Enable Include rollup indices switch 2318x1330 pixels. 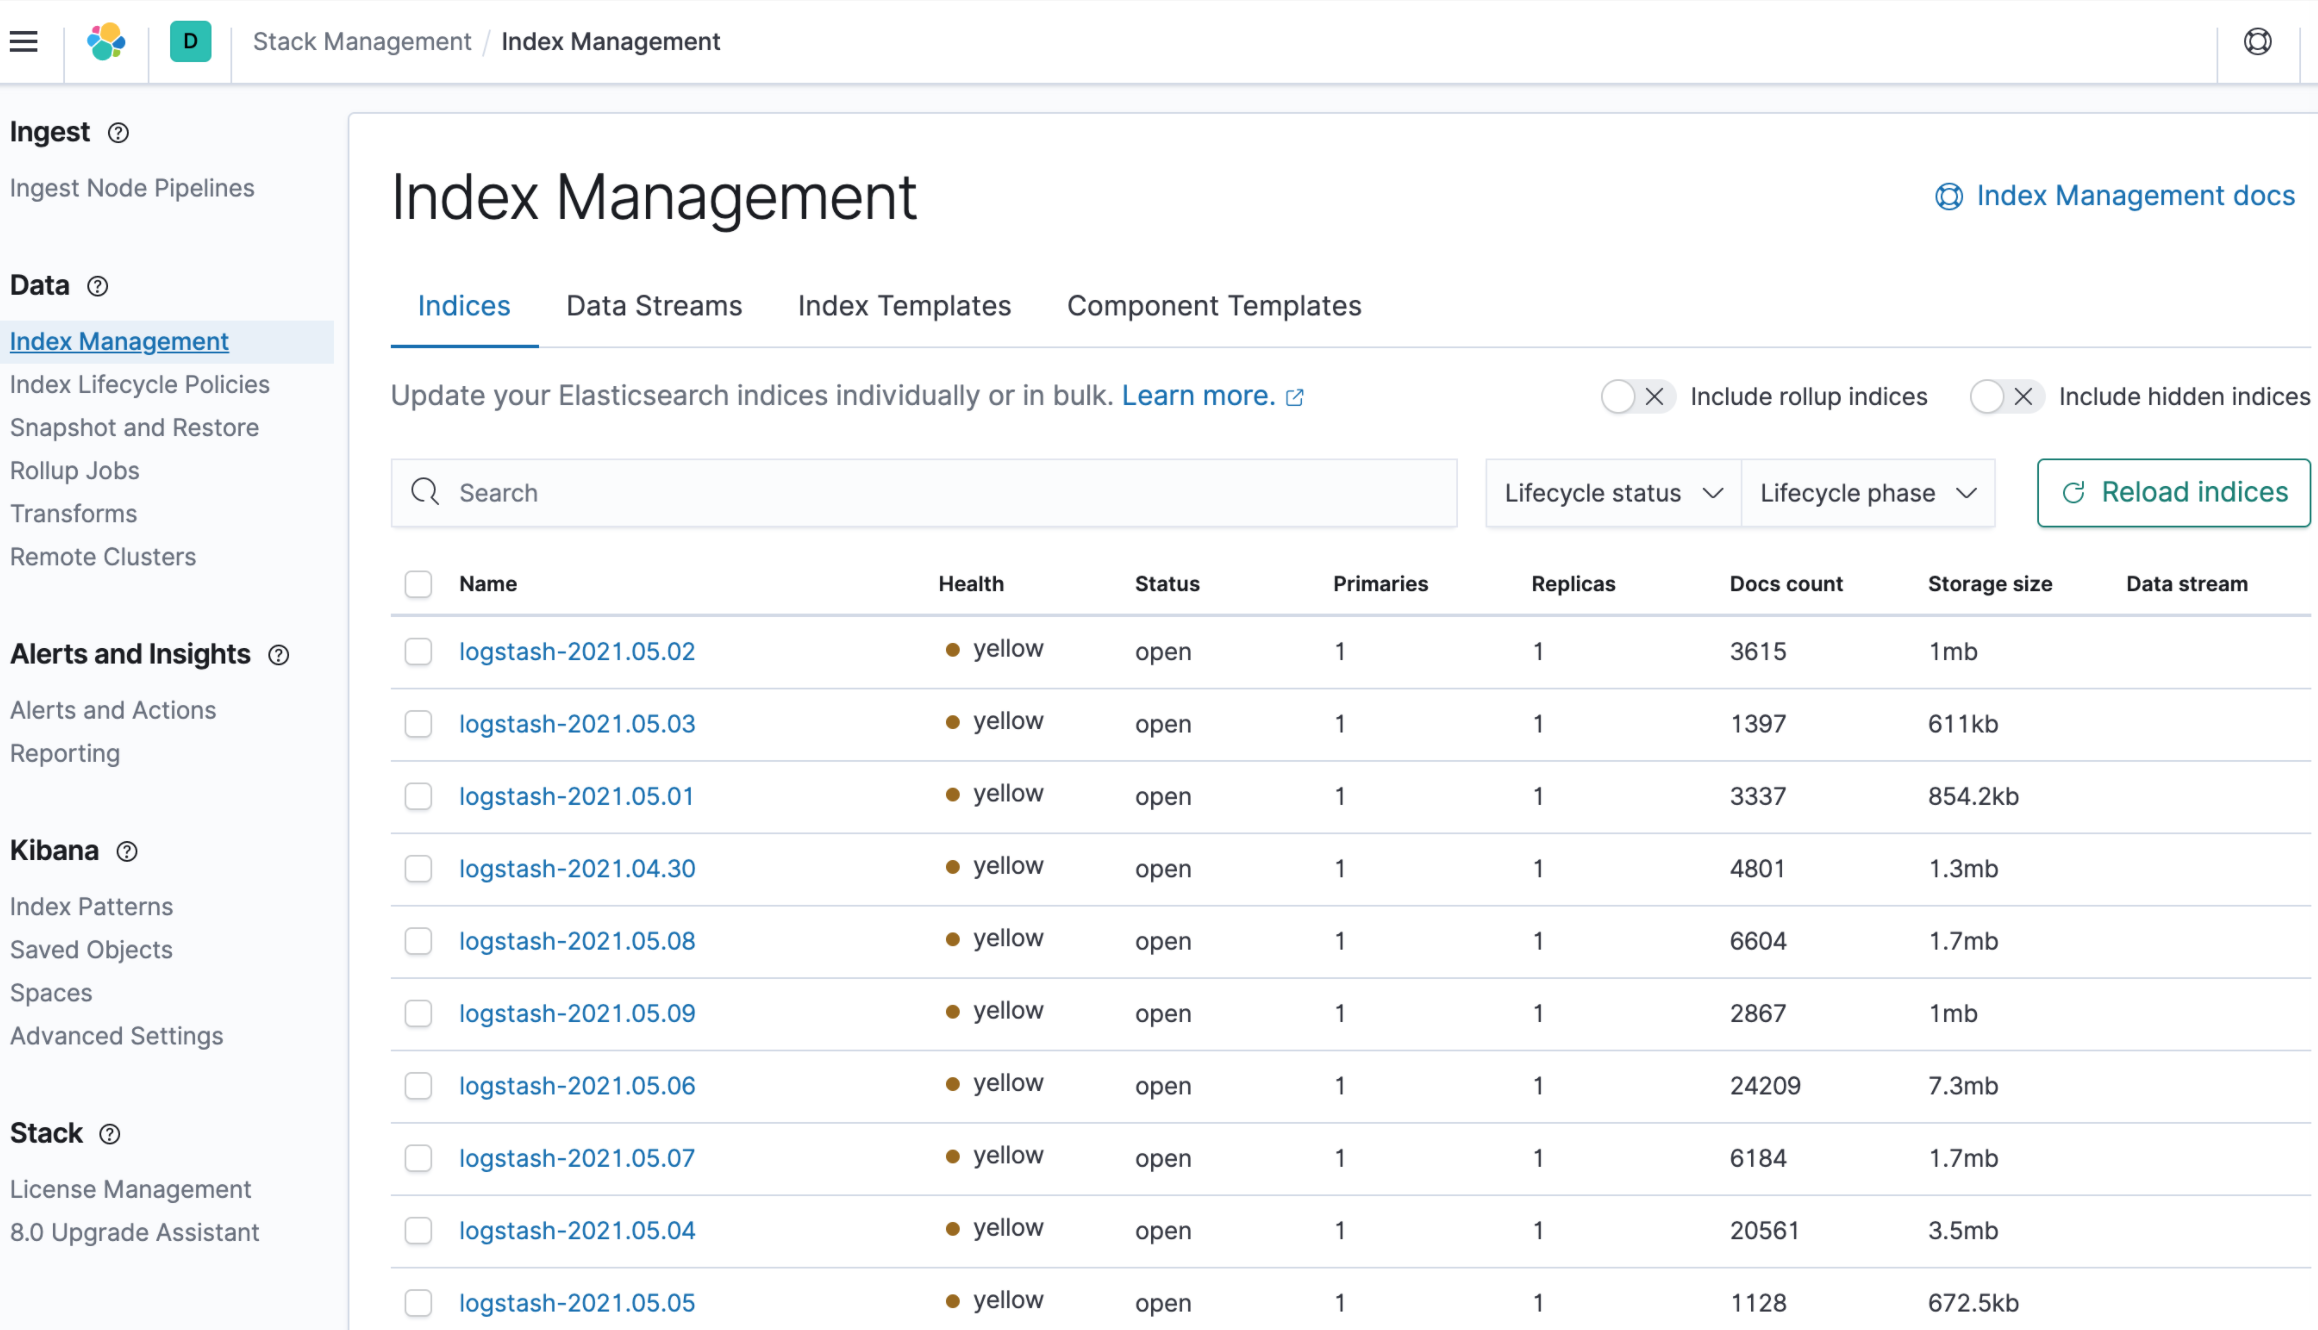[1637, 397]
